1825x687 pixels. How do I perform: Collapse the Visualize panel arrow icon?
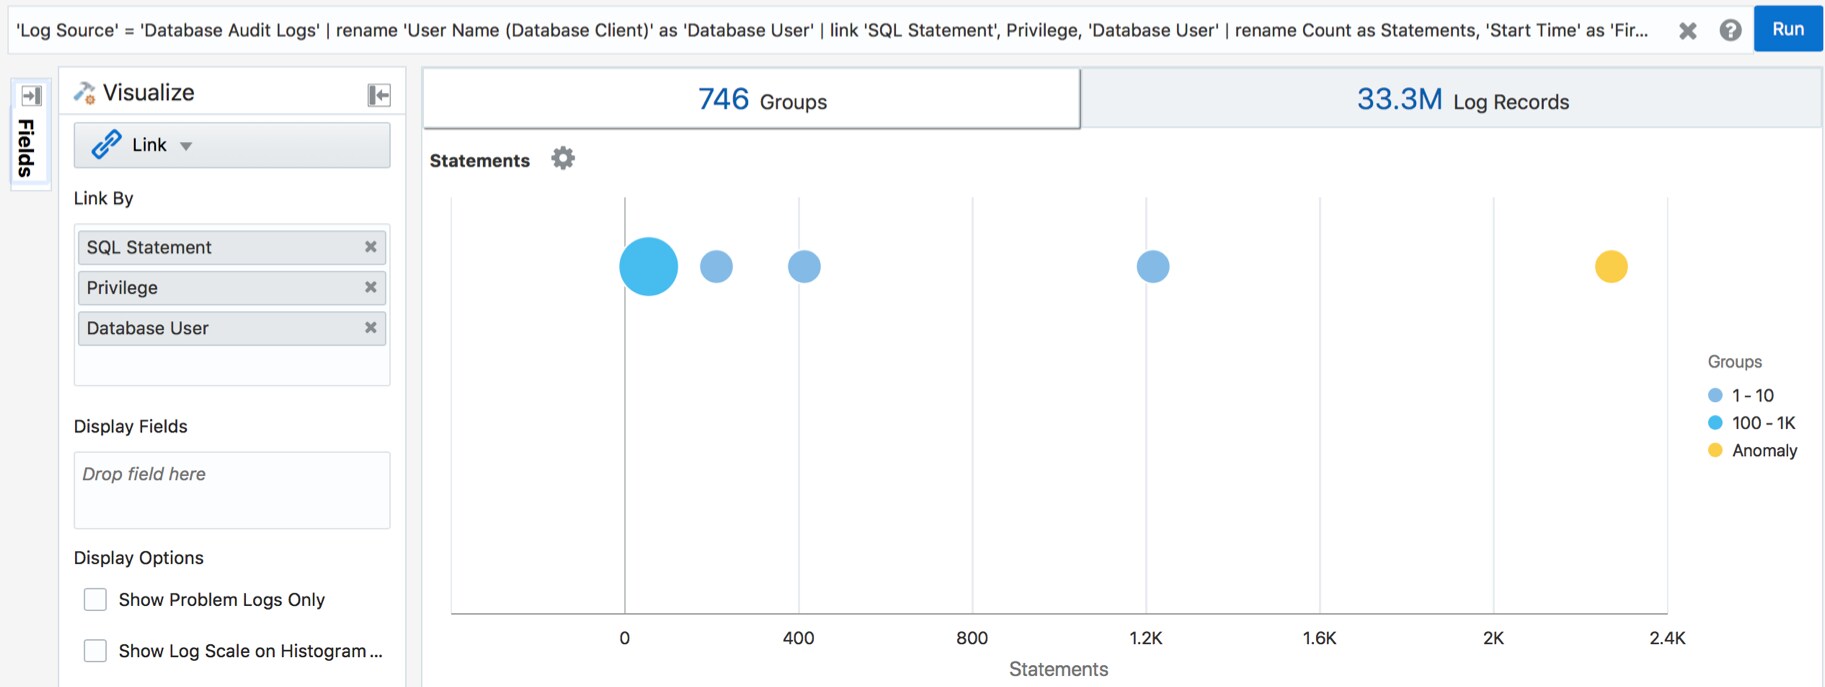click(379, 95)
